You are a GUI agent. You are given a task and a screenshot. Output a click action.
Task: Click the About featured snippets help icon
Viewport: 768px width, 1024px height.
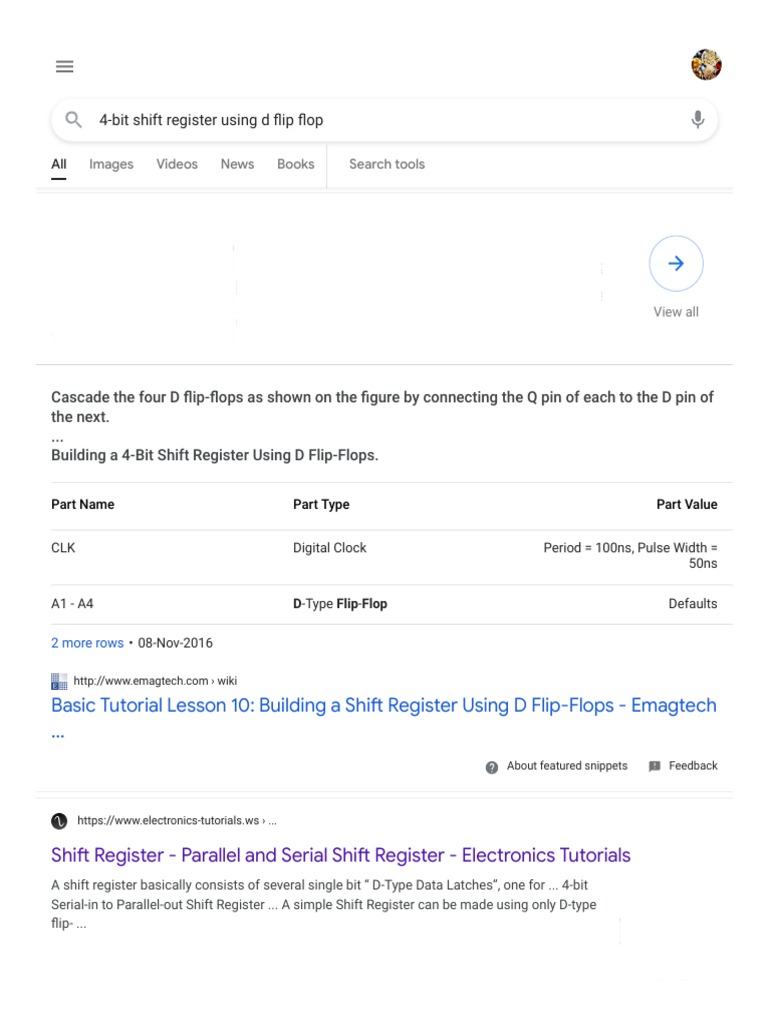click(492, 767)
